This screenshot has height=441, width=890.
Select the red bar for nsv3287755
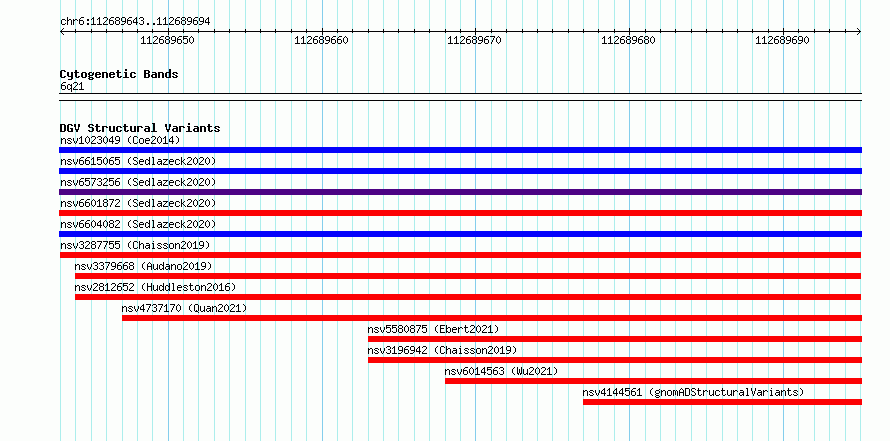pyautogui.click(x=460, y=255)
